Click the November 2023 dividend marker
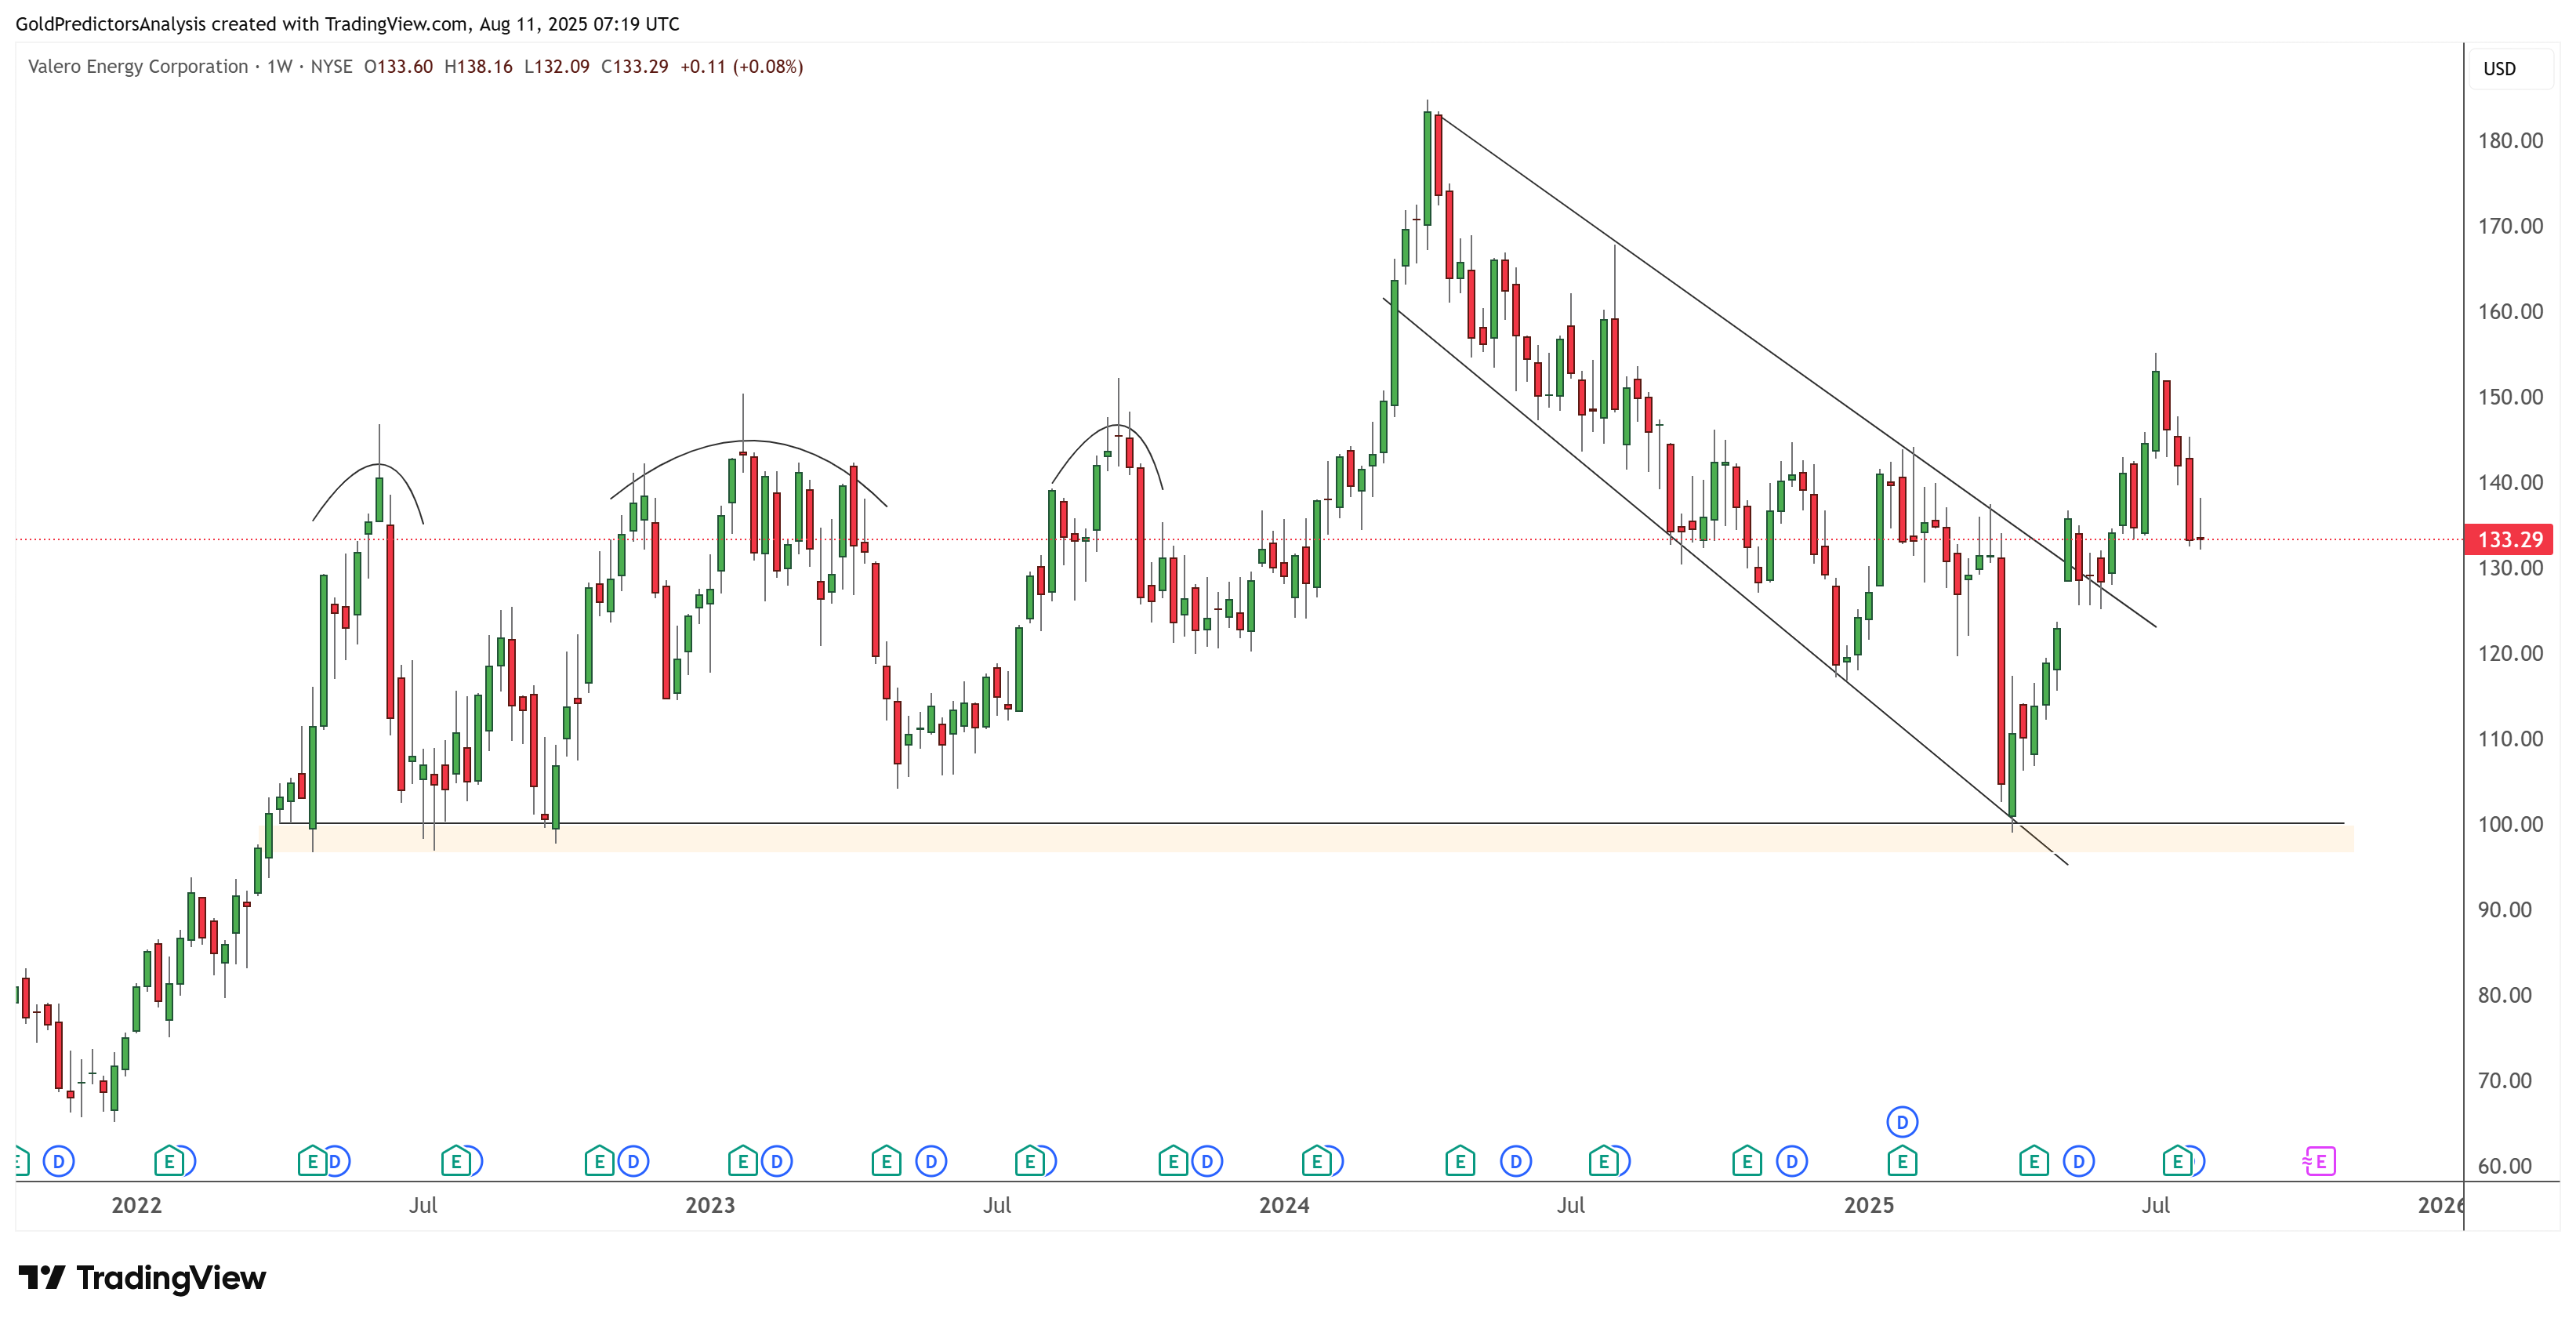The height and width of the screenshot is (1325, 2576). point(1207,1161)
